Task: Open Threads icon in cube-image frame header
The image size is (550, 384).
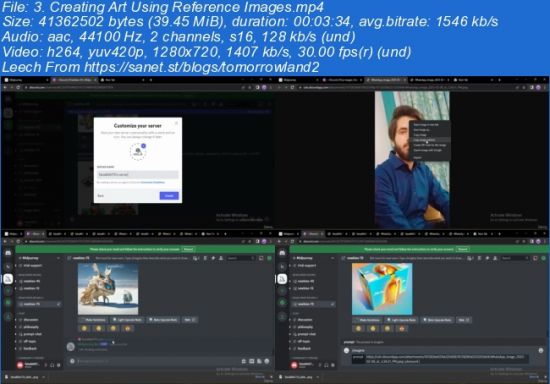Action: 471,258
